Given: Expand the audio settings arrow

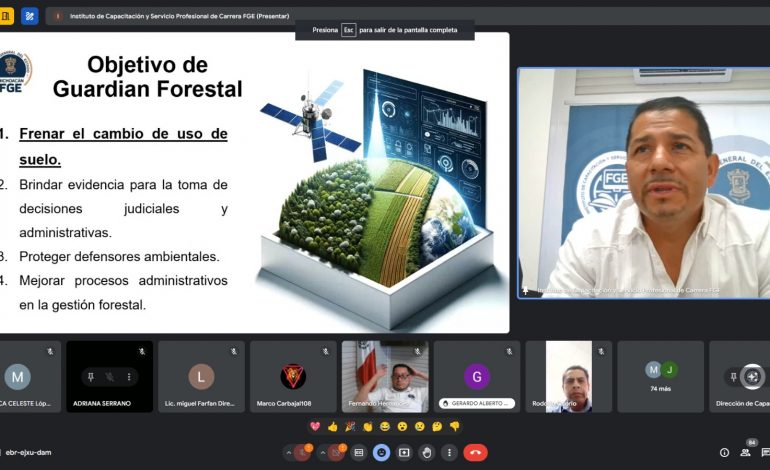Looking at the screenshot, I should [289, 453].
